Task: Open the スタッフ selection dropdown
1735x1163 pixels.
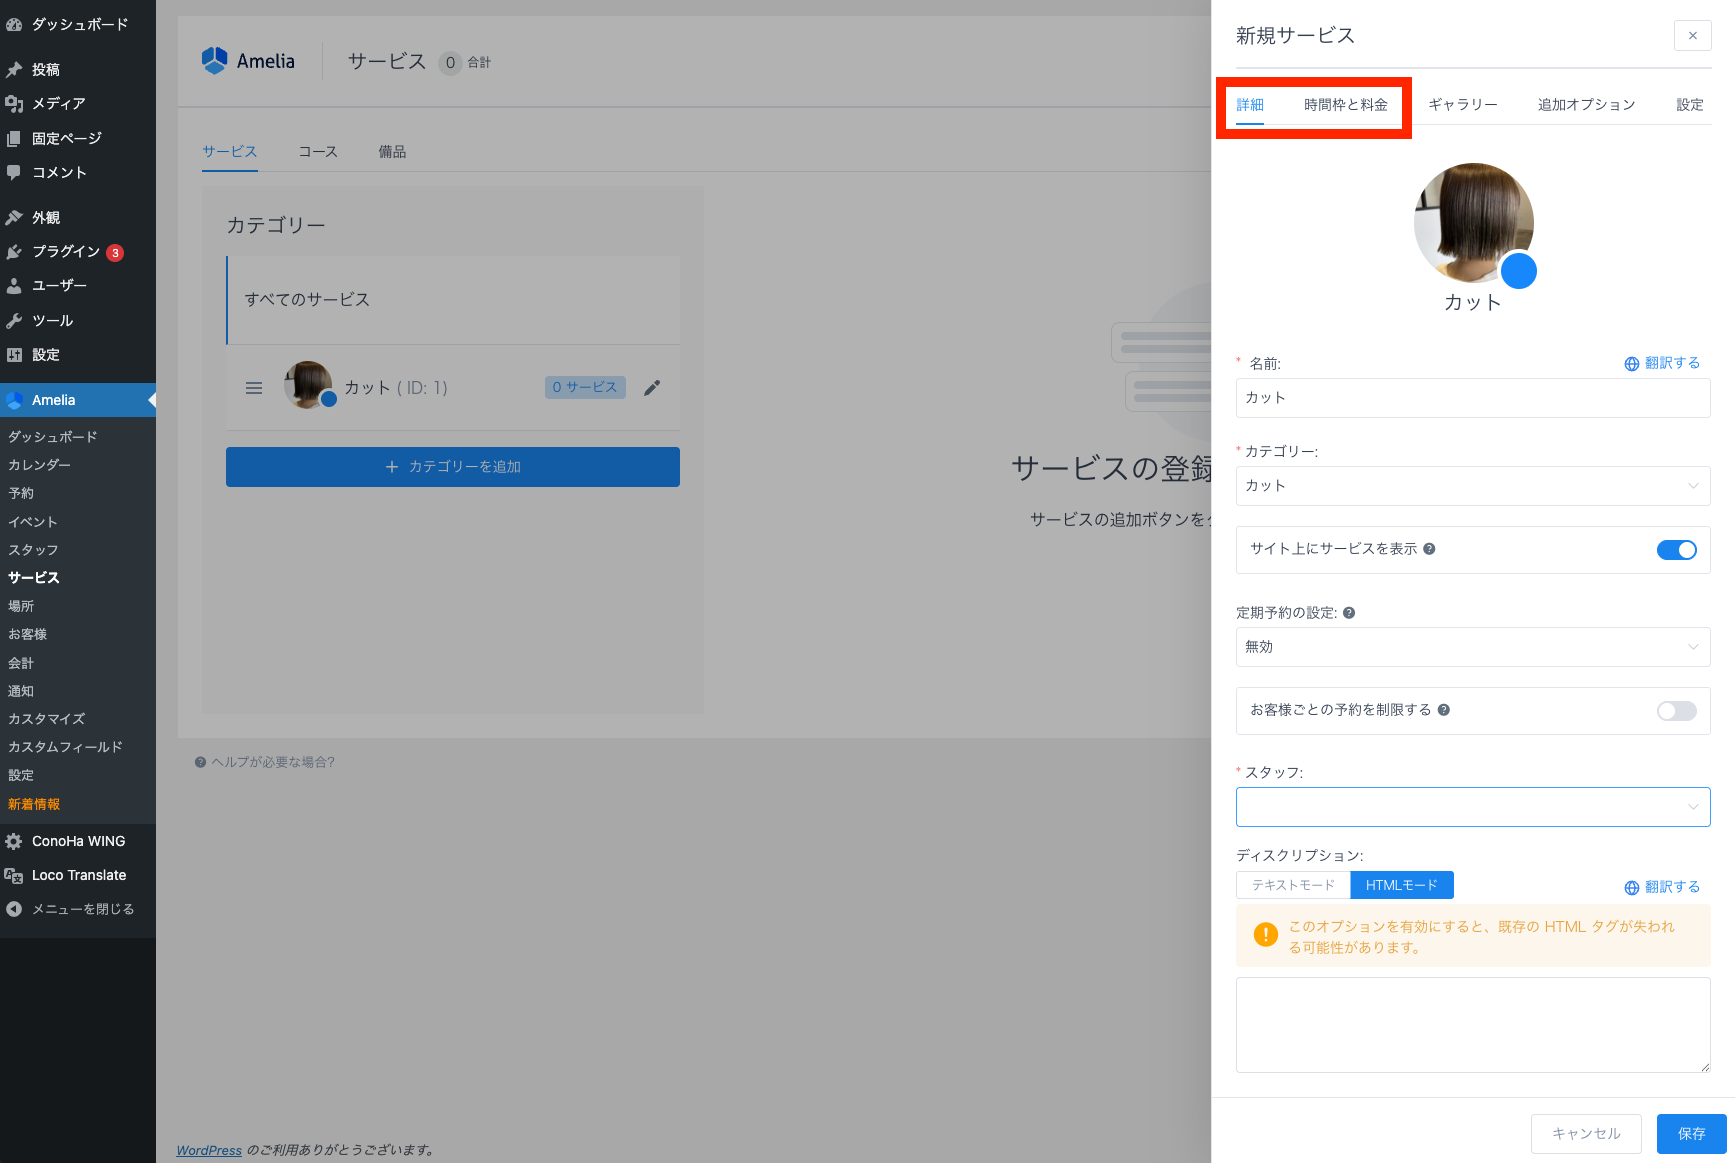Action: pos(1472,807)
